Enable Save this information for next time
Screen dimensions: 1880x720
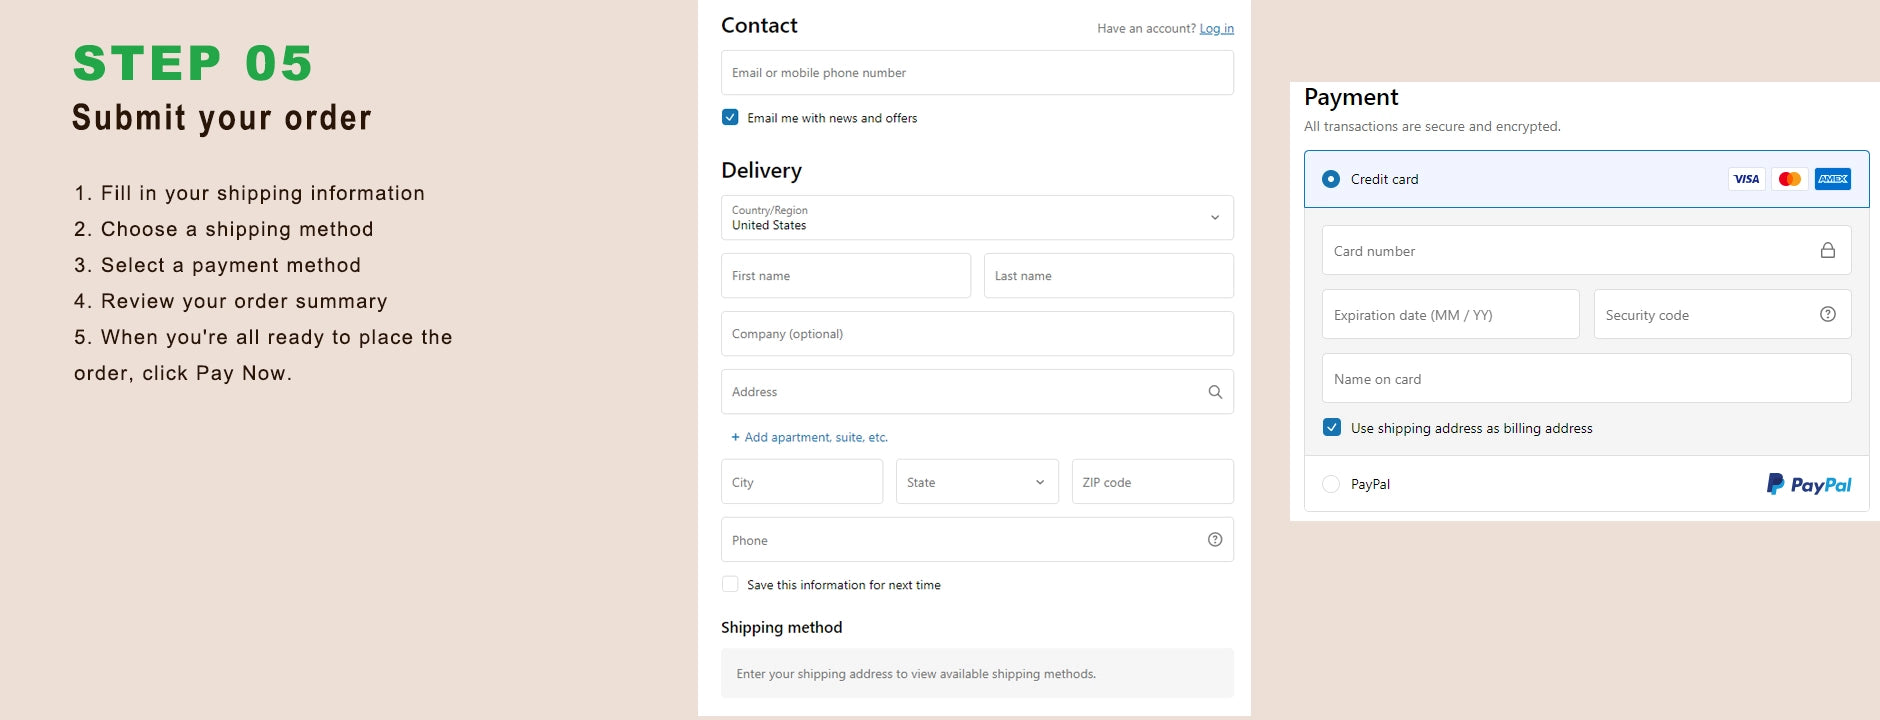pos(730,585)
